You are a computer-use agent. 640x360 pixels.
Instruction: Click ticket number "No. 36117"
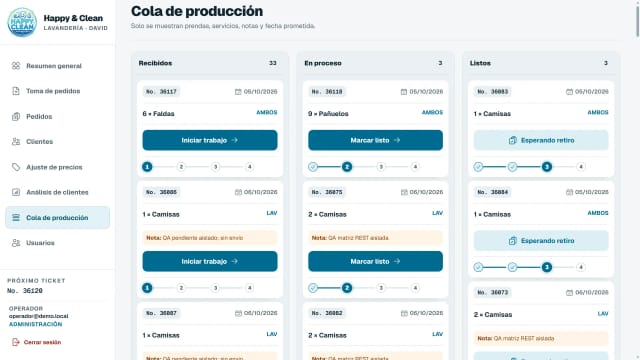[x=161, y=92]
